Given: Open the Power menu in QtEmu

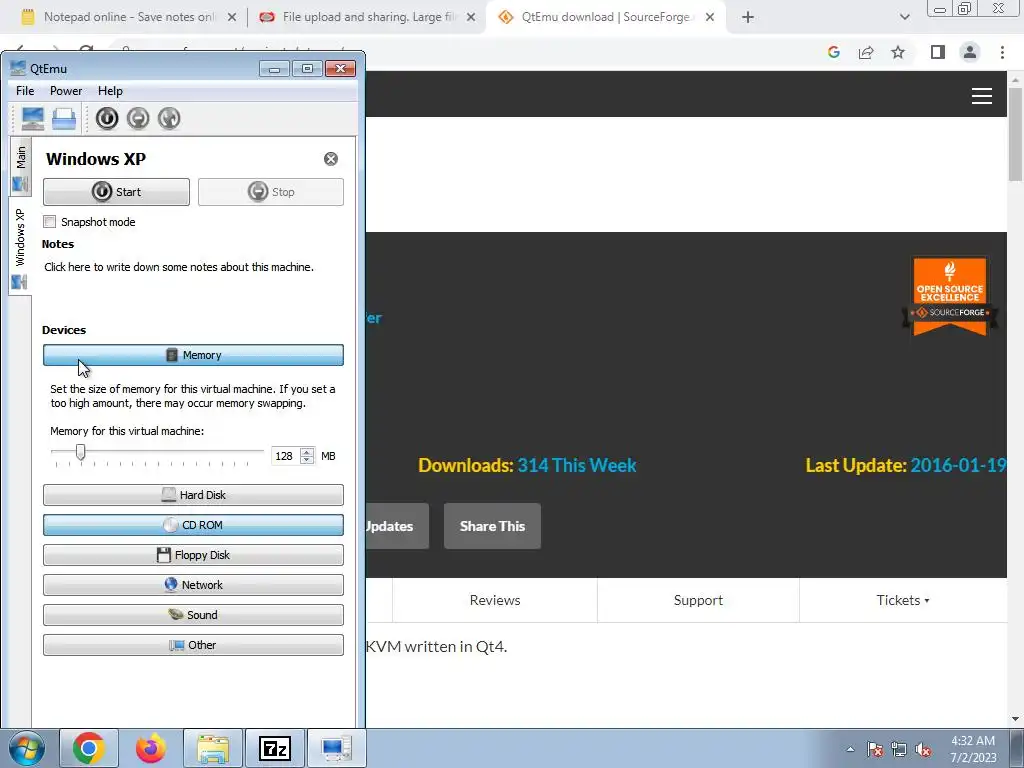Looking at the screenshot, I should coord(66,91).
